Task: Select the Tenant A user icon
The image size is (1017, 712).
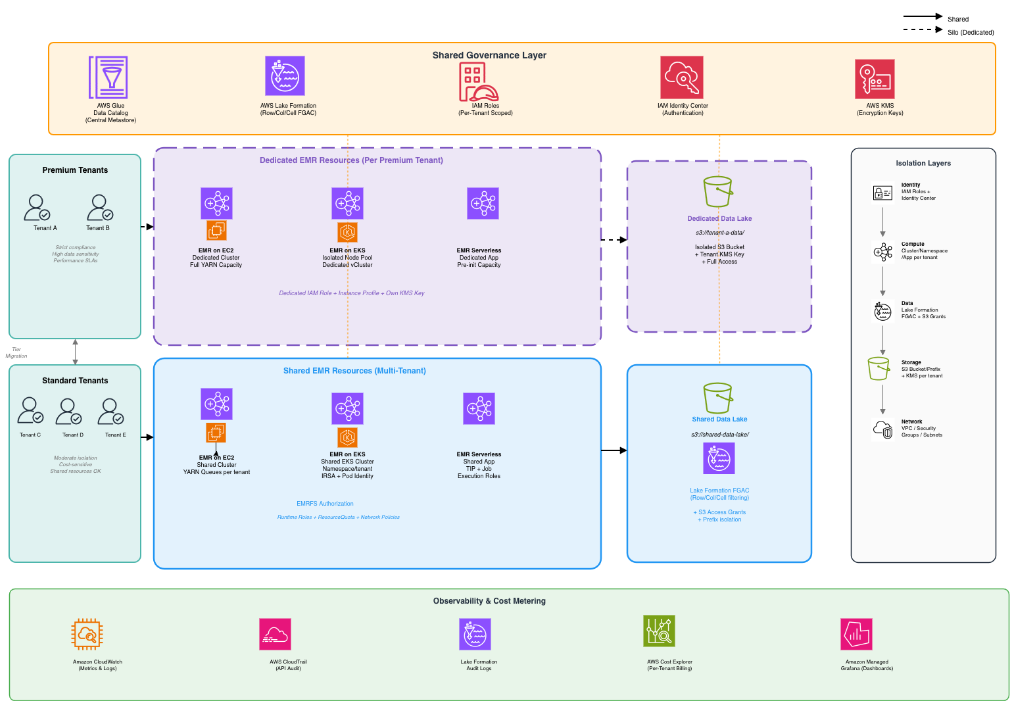Action: point(37,208)
